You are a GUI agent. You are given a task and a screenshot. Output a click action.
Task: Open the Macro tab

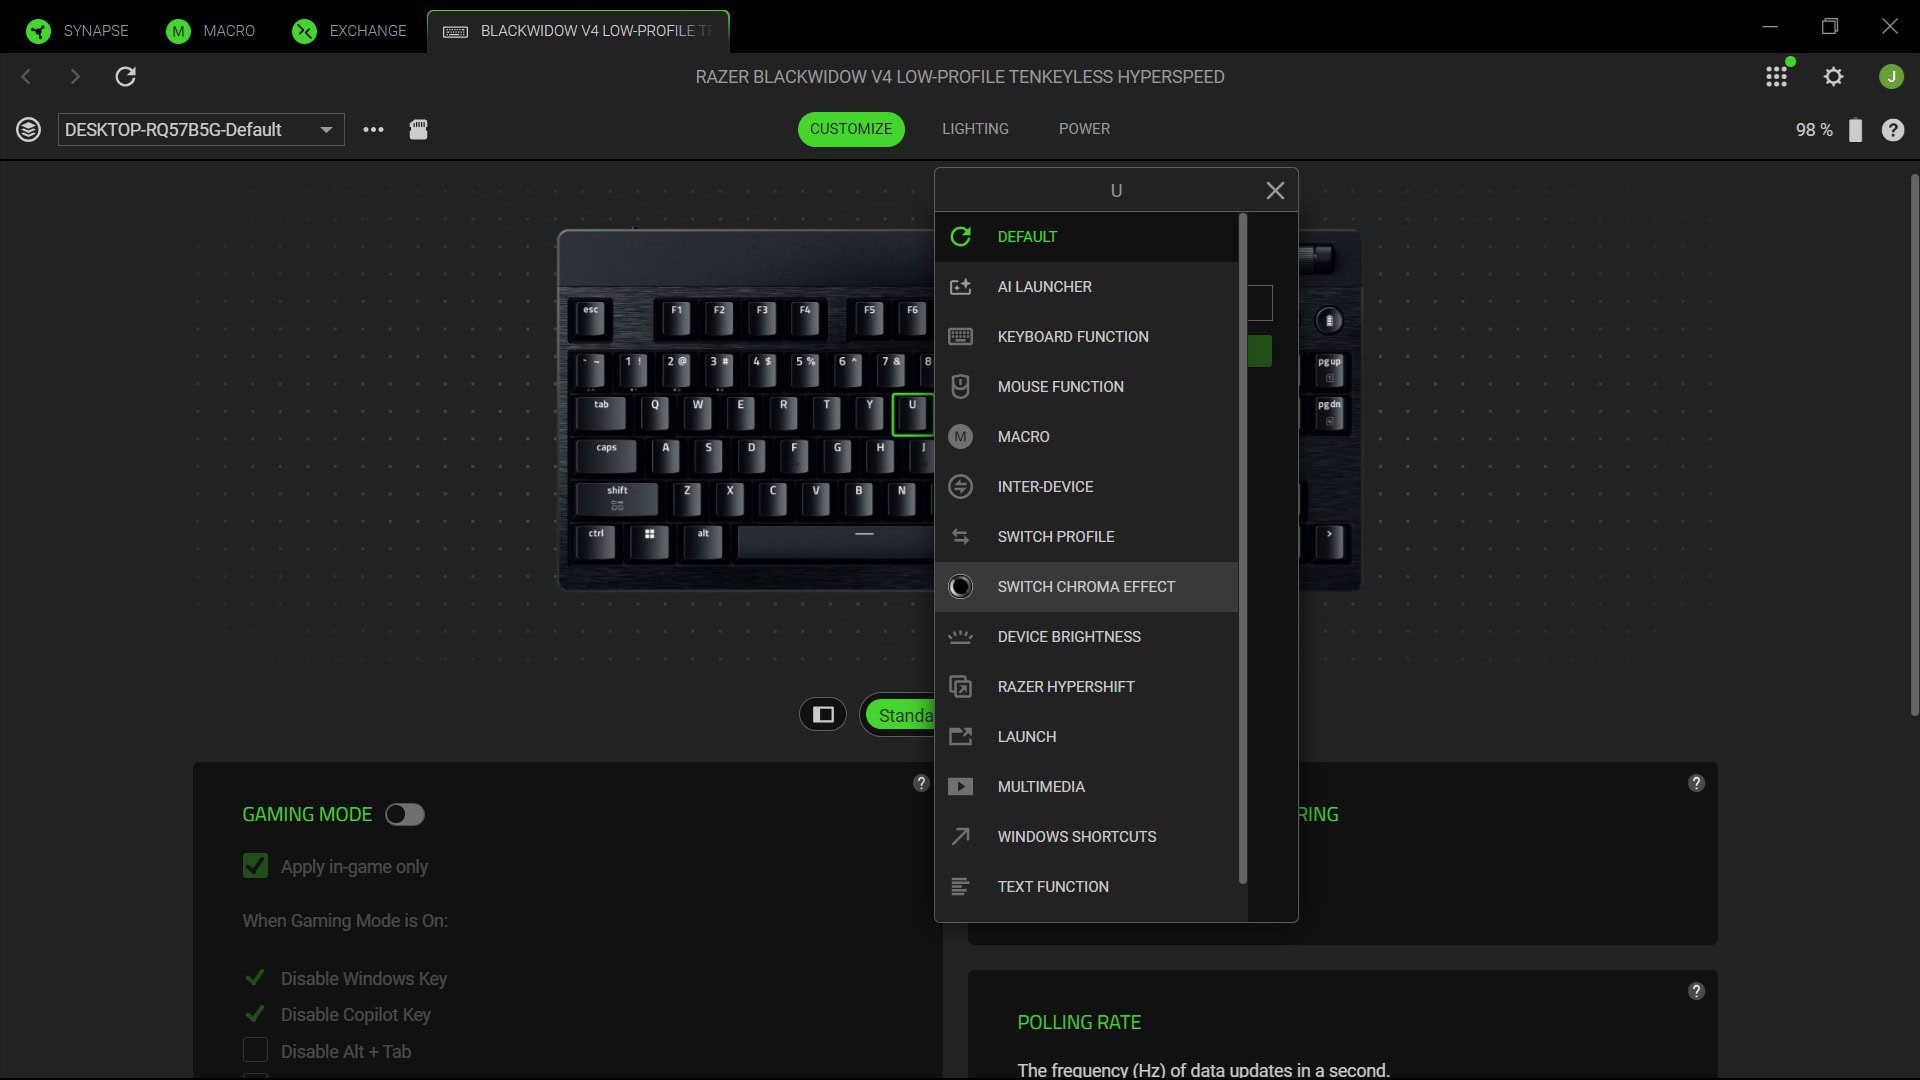(x=210, y=31)
